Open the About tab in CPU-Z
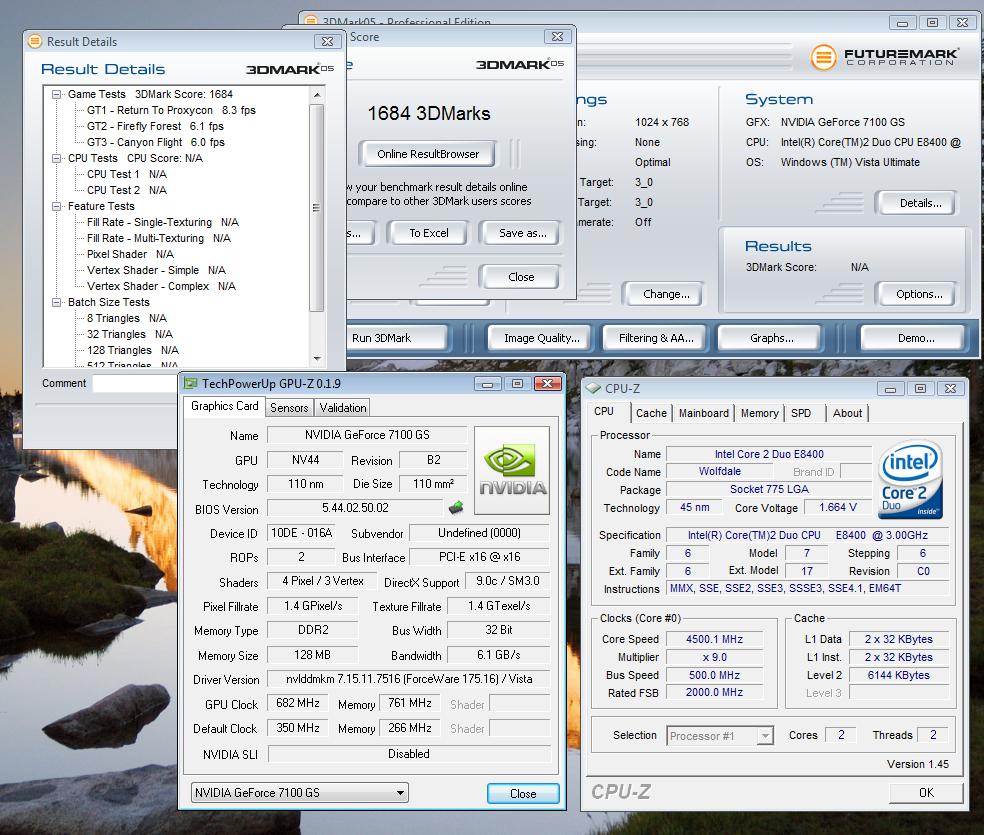 (847, 413)
